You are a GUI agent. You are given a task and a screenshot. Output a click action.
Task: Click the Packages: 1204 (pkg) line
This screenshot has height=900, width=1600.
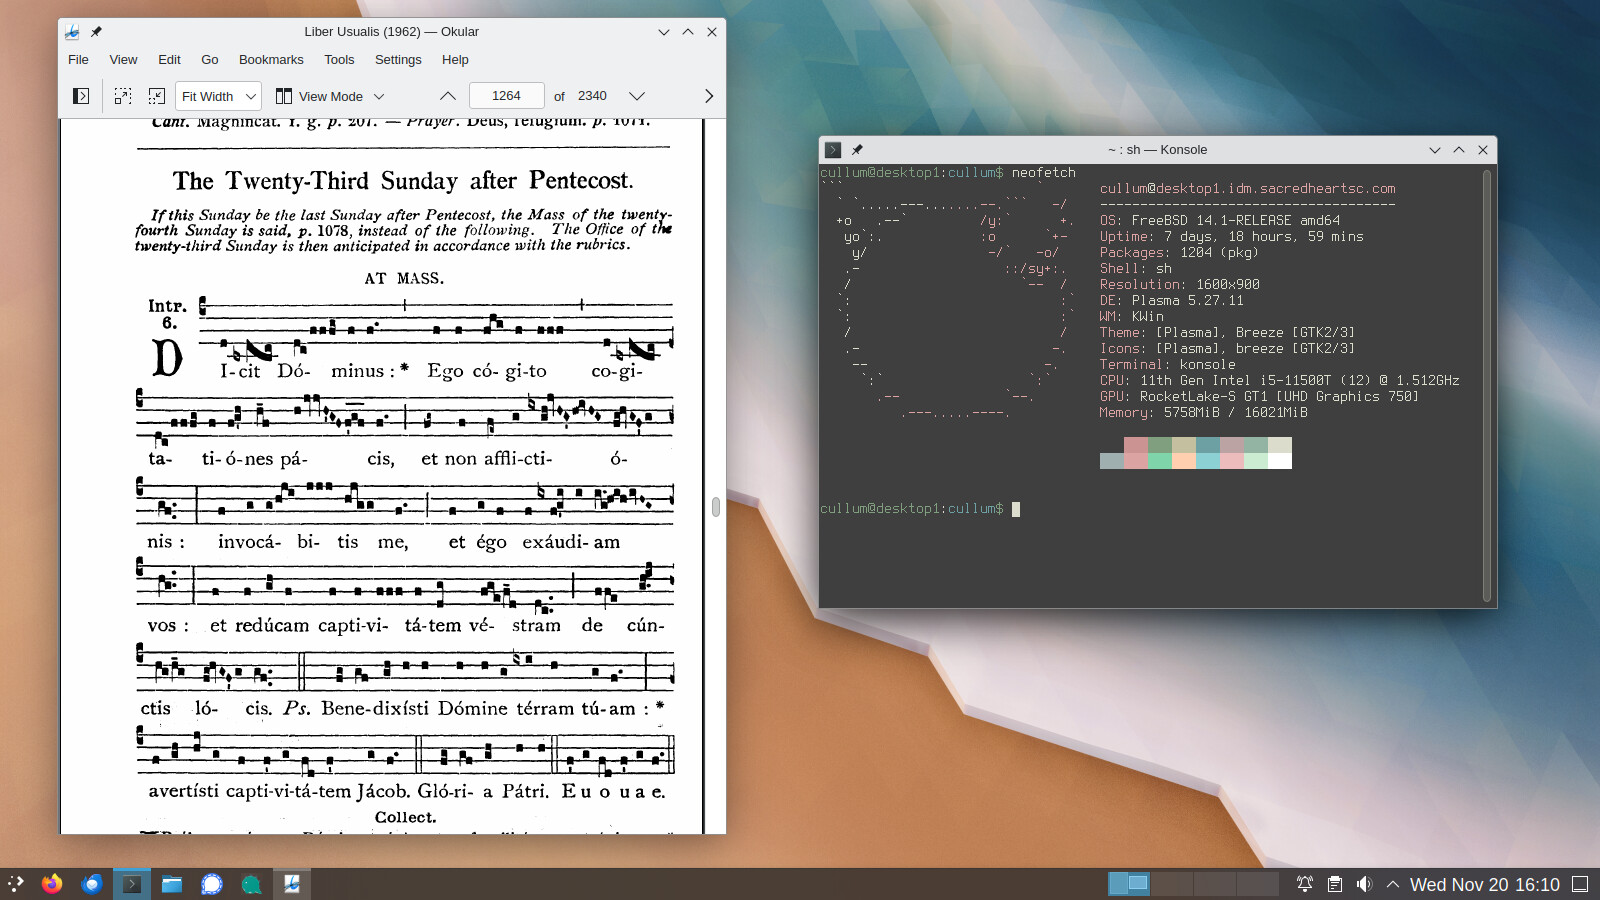1179,253
